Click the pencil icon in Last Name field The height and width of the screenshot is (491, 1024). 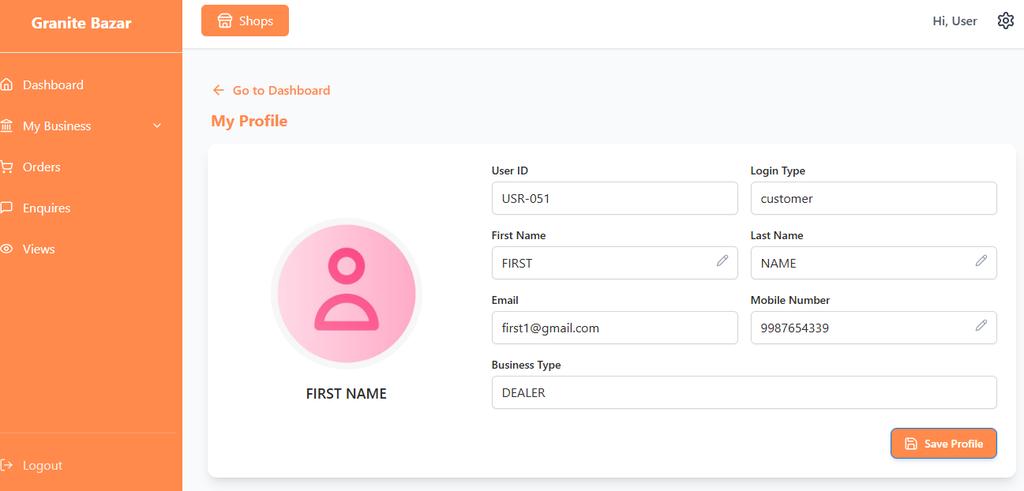point(981,261)
